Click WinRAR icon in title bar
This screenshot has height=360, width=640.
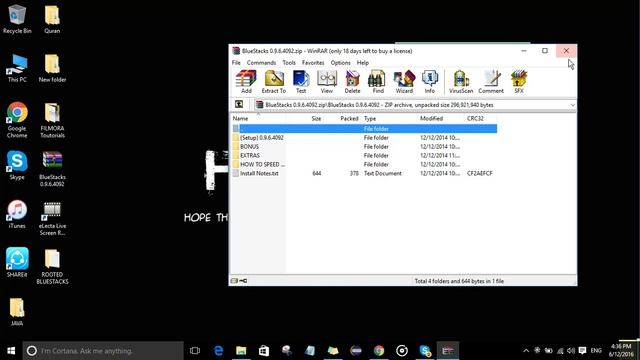[x=236, y=51]
